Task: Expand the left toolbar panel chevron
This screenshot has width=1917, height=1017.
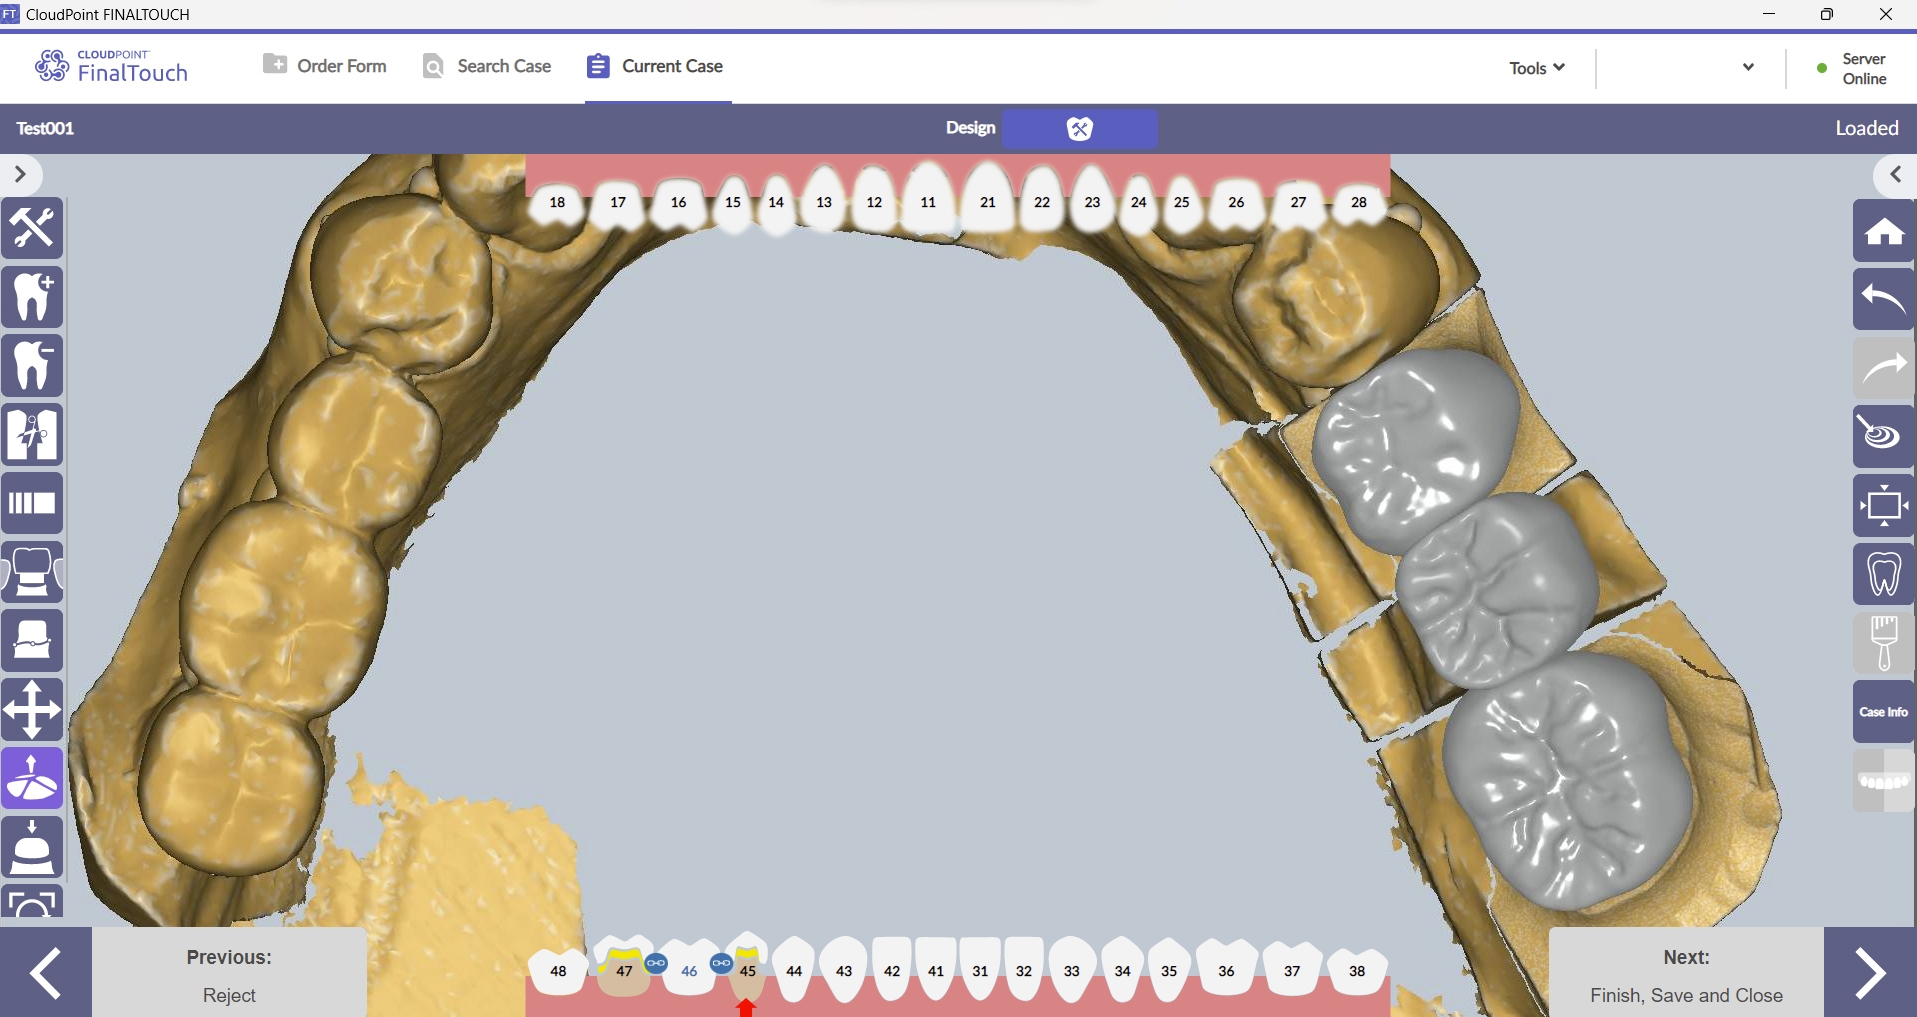Action: point(20,175)
